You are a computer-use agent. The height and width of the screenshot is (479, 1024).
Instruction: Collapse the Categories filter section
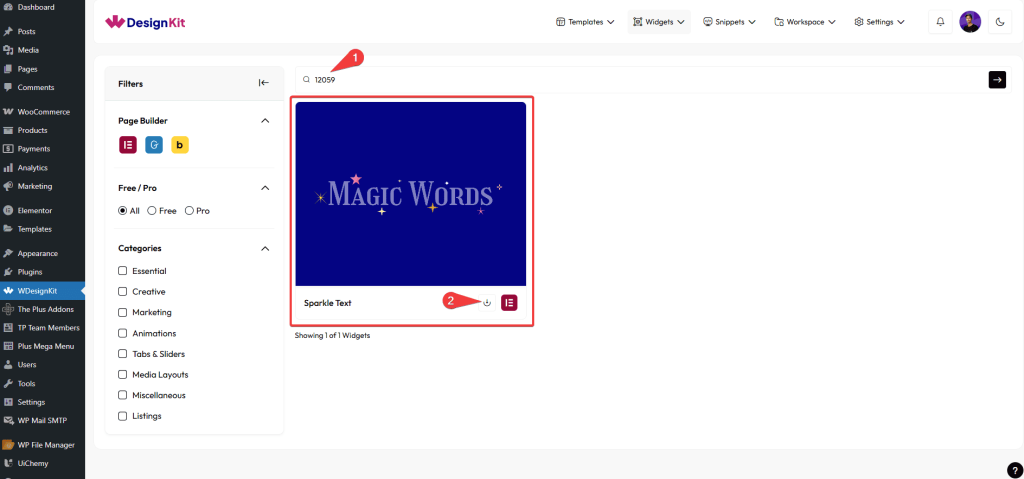click(x=265, y=248)
